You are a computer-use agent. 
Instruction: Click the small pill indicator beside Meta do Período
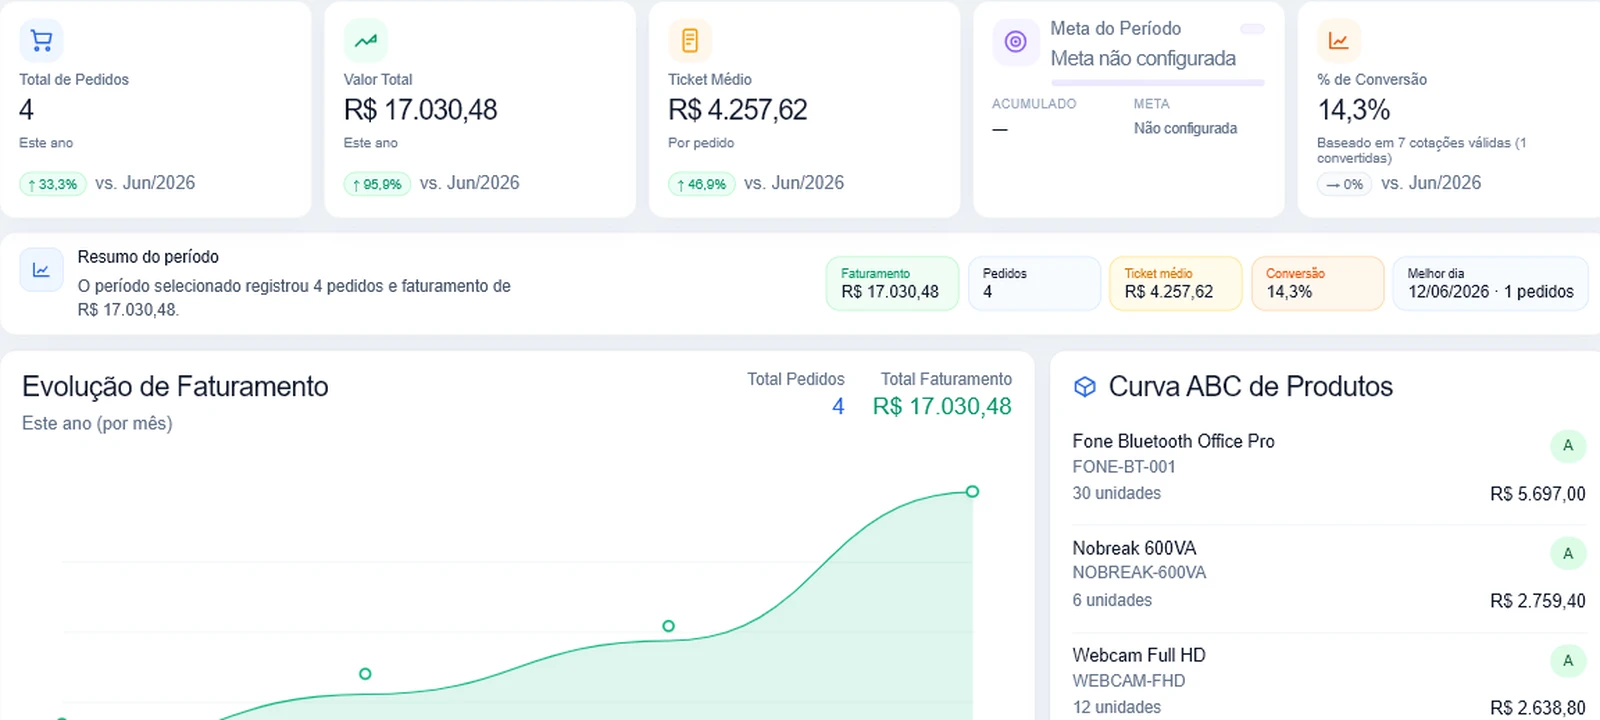(1252, 29)
